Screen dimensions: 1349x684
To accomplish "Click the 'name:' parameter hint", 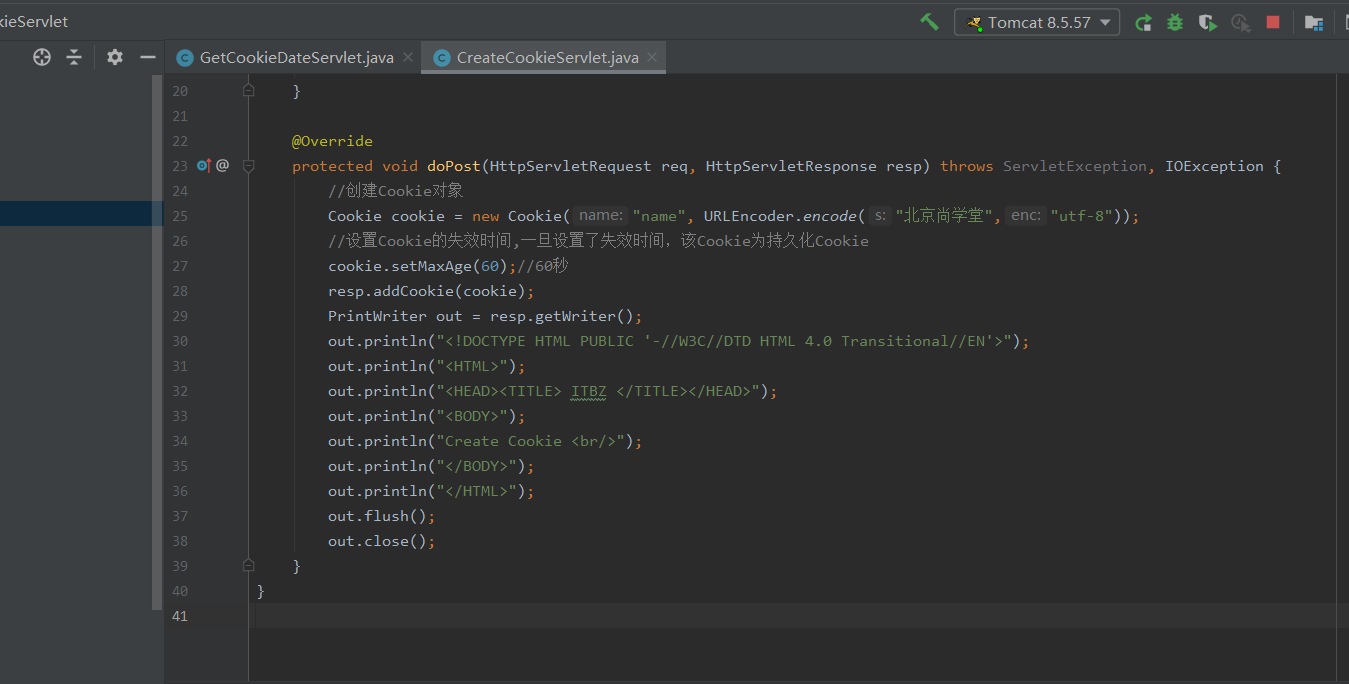I will pyautogui.click(x=601, y=216).
